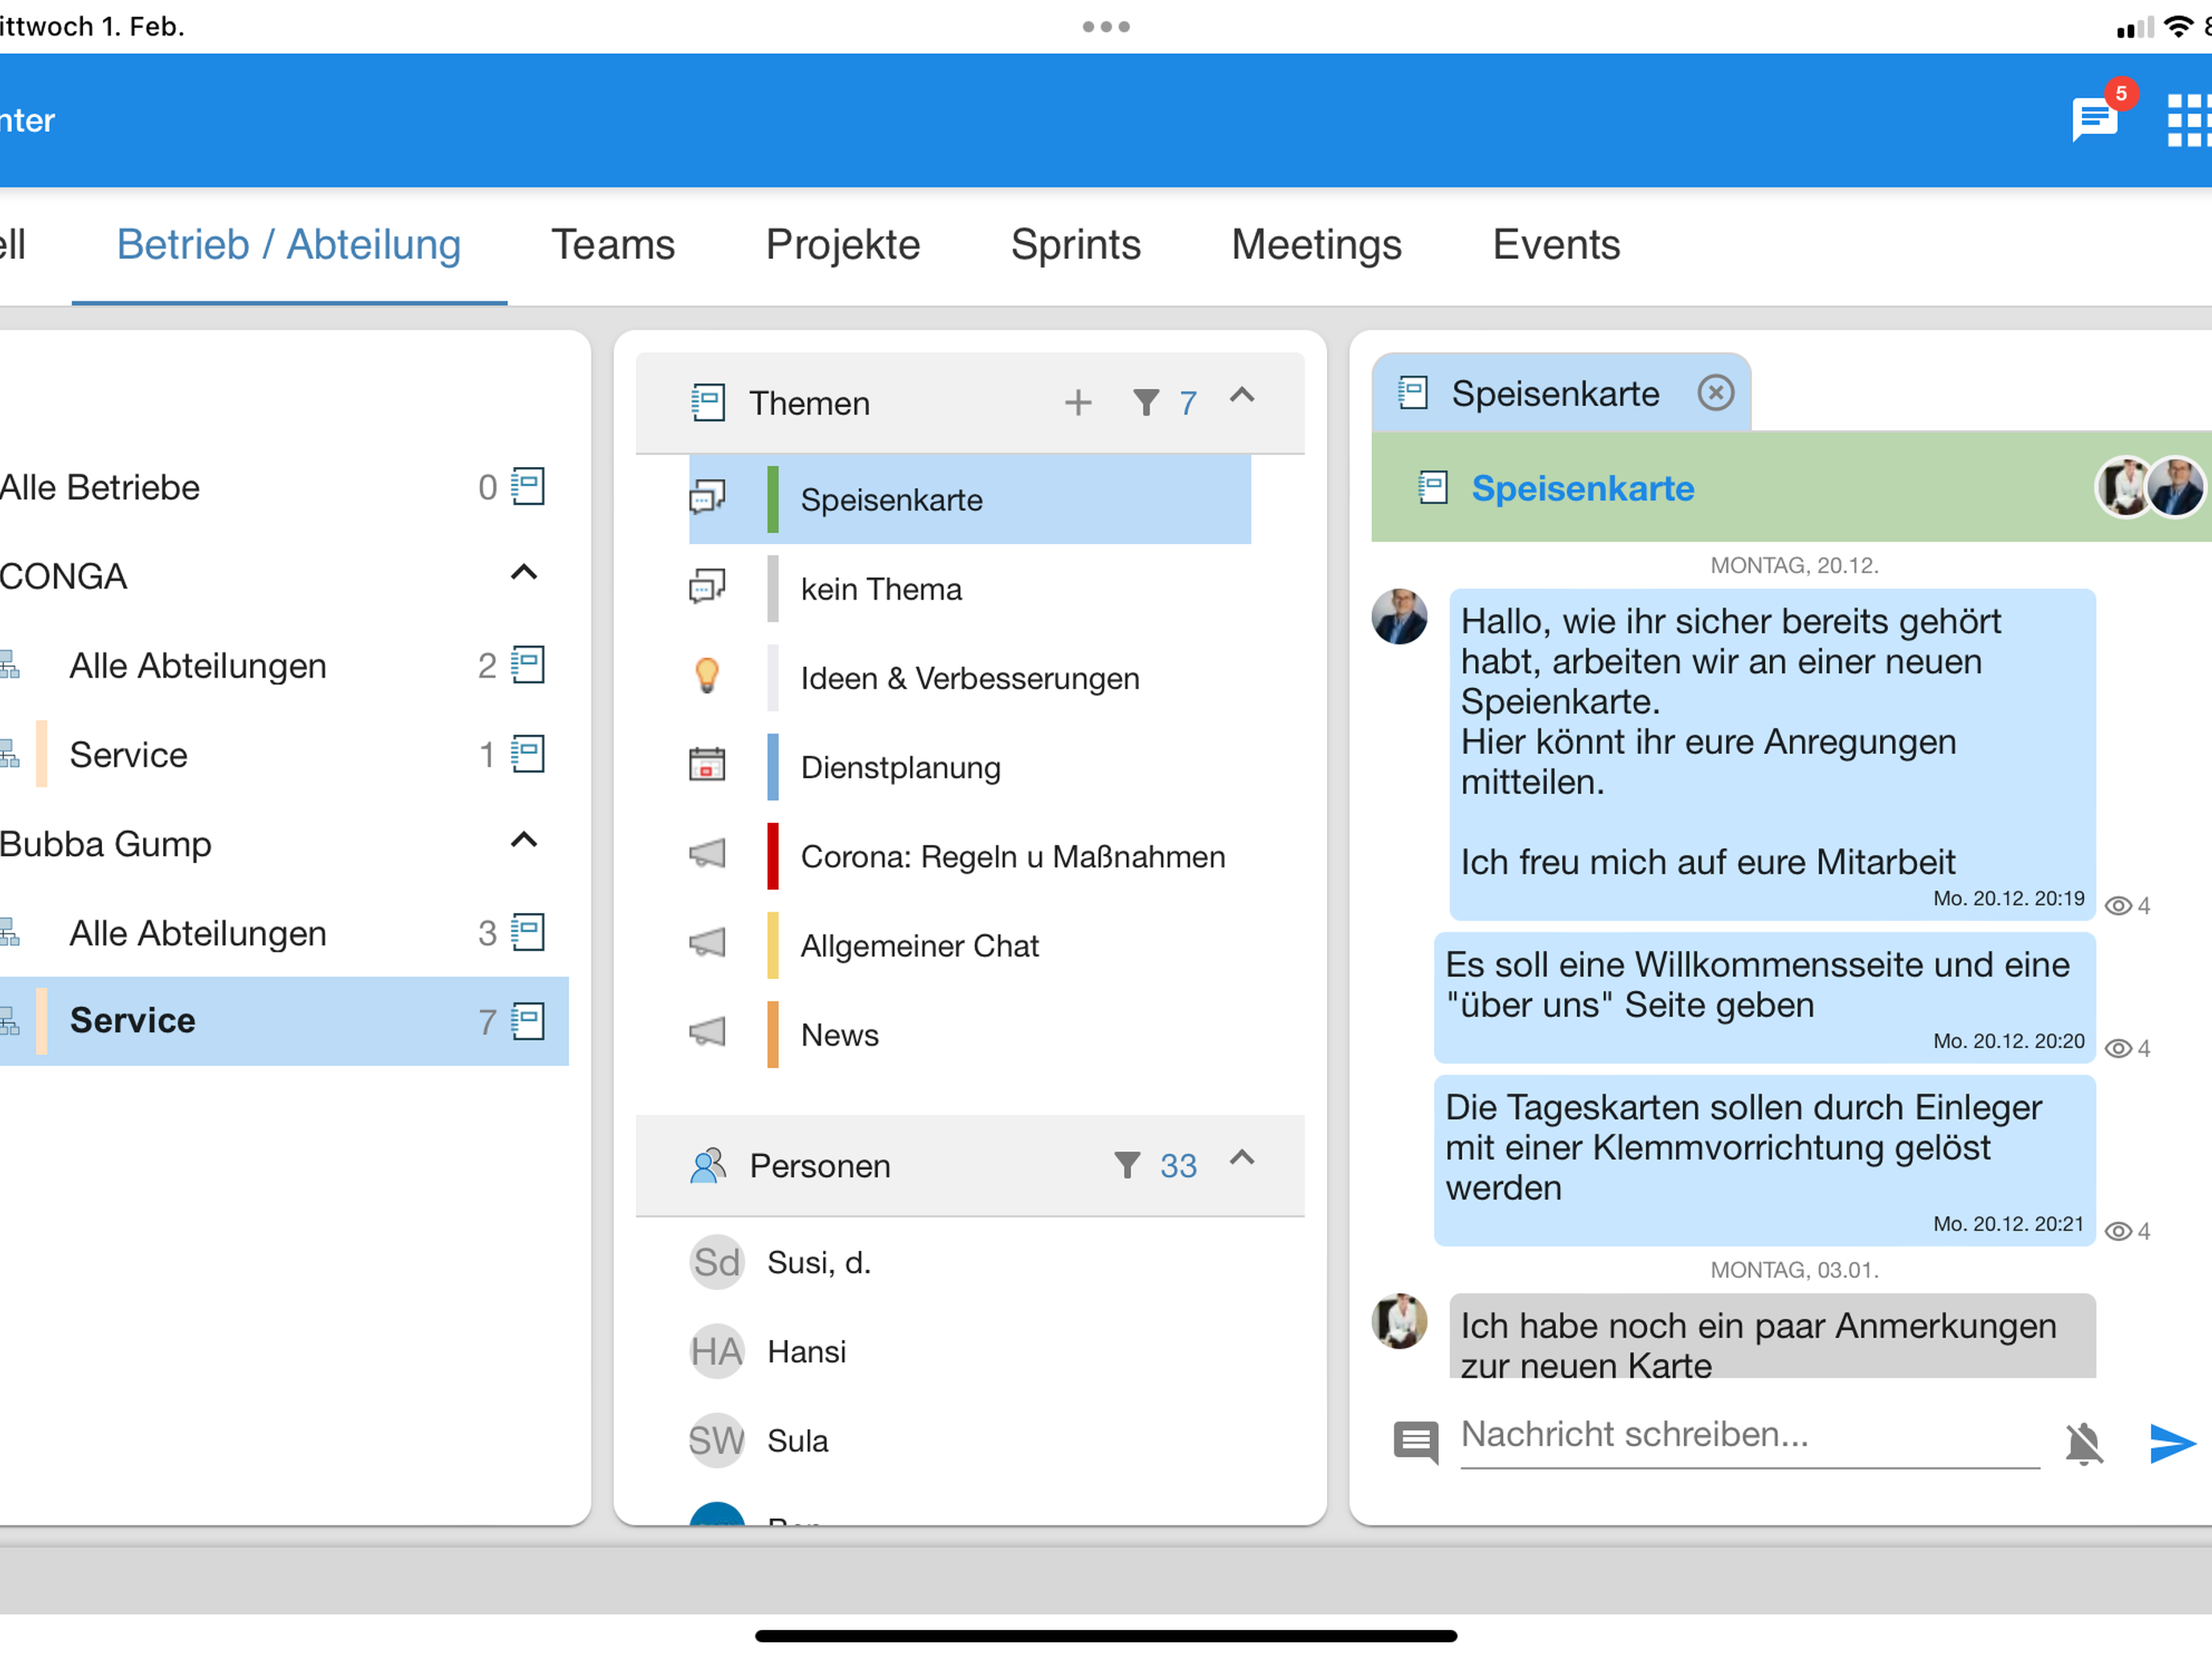Click the notebook icon in Speisenkarte green header
The width and height of the screenshot is (2212, 1659).
point(1433,488)
